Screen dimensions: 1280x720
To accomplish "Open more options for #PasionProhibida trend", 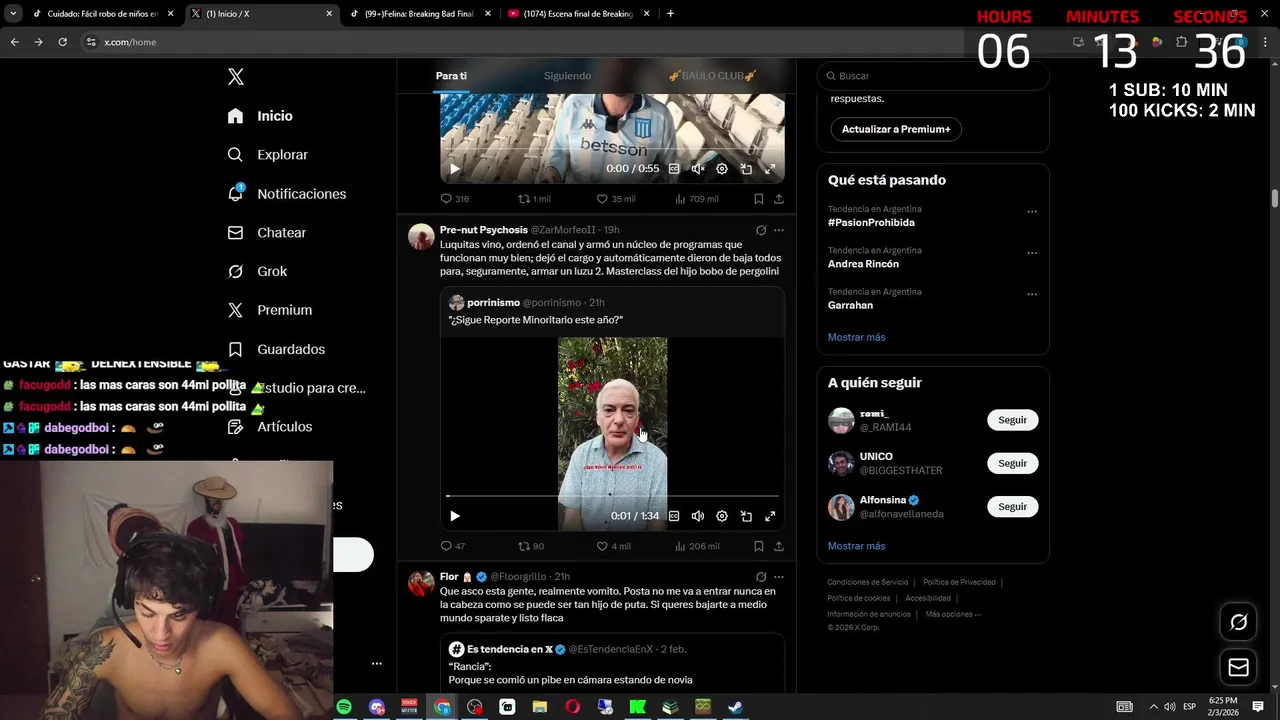I will tap(1032, 212).
